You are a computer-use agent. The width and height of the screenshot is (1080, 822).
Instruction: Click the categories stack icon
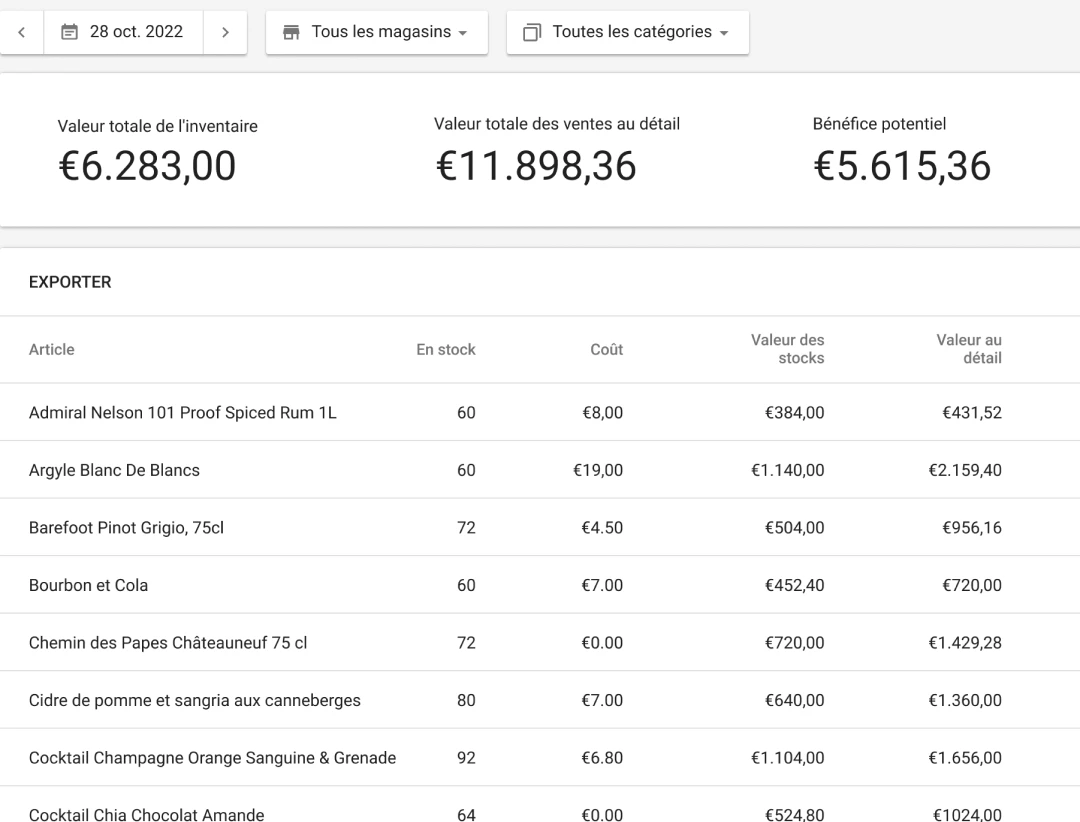click(x=532, y=32)
